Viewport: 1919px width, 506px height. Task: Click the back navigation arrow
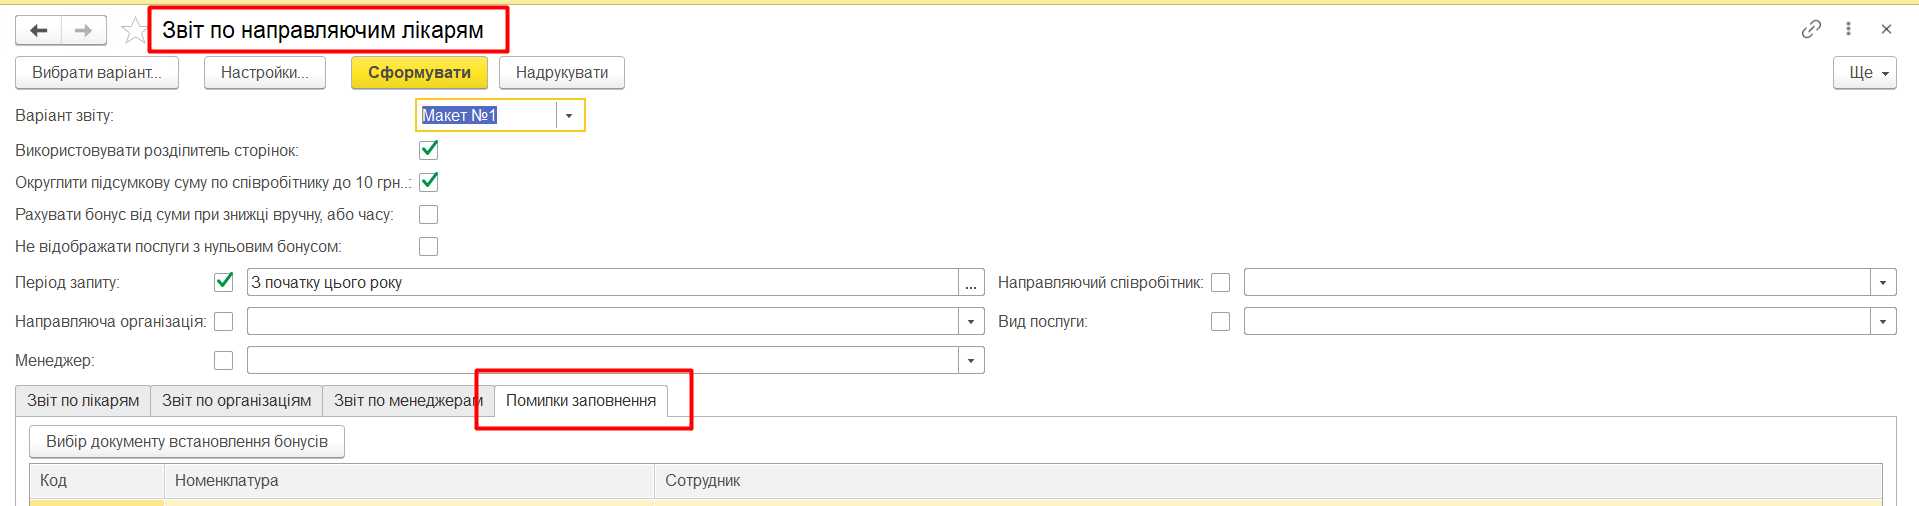(39, 31)
